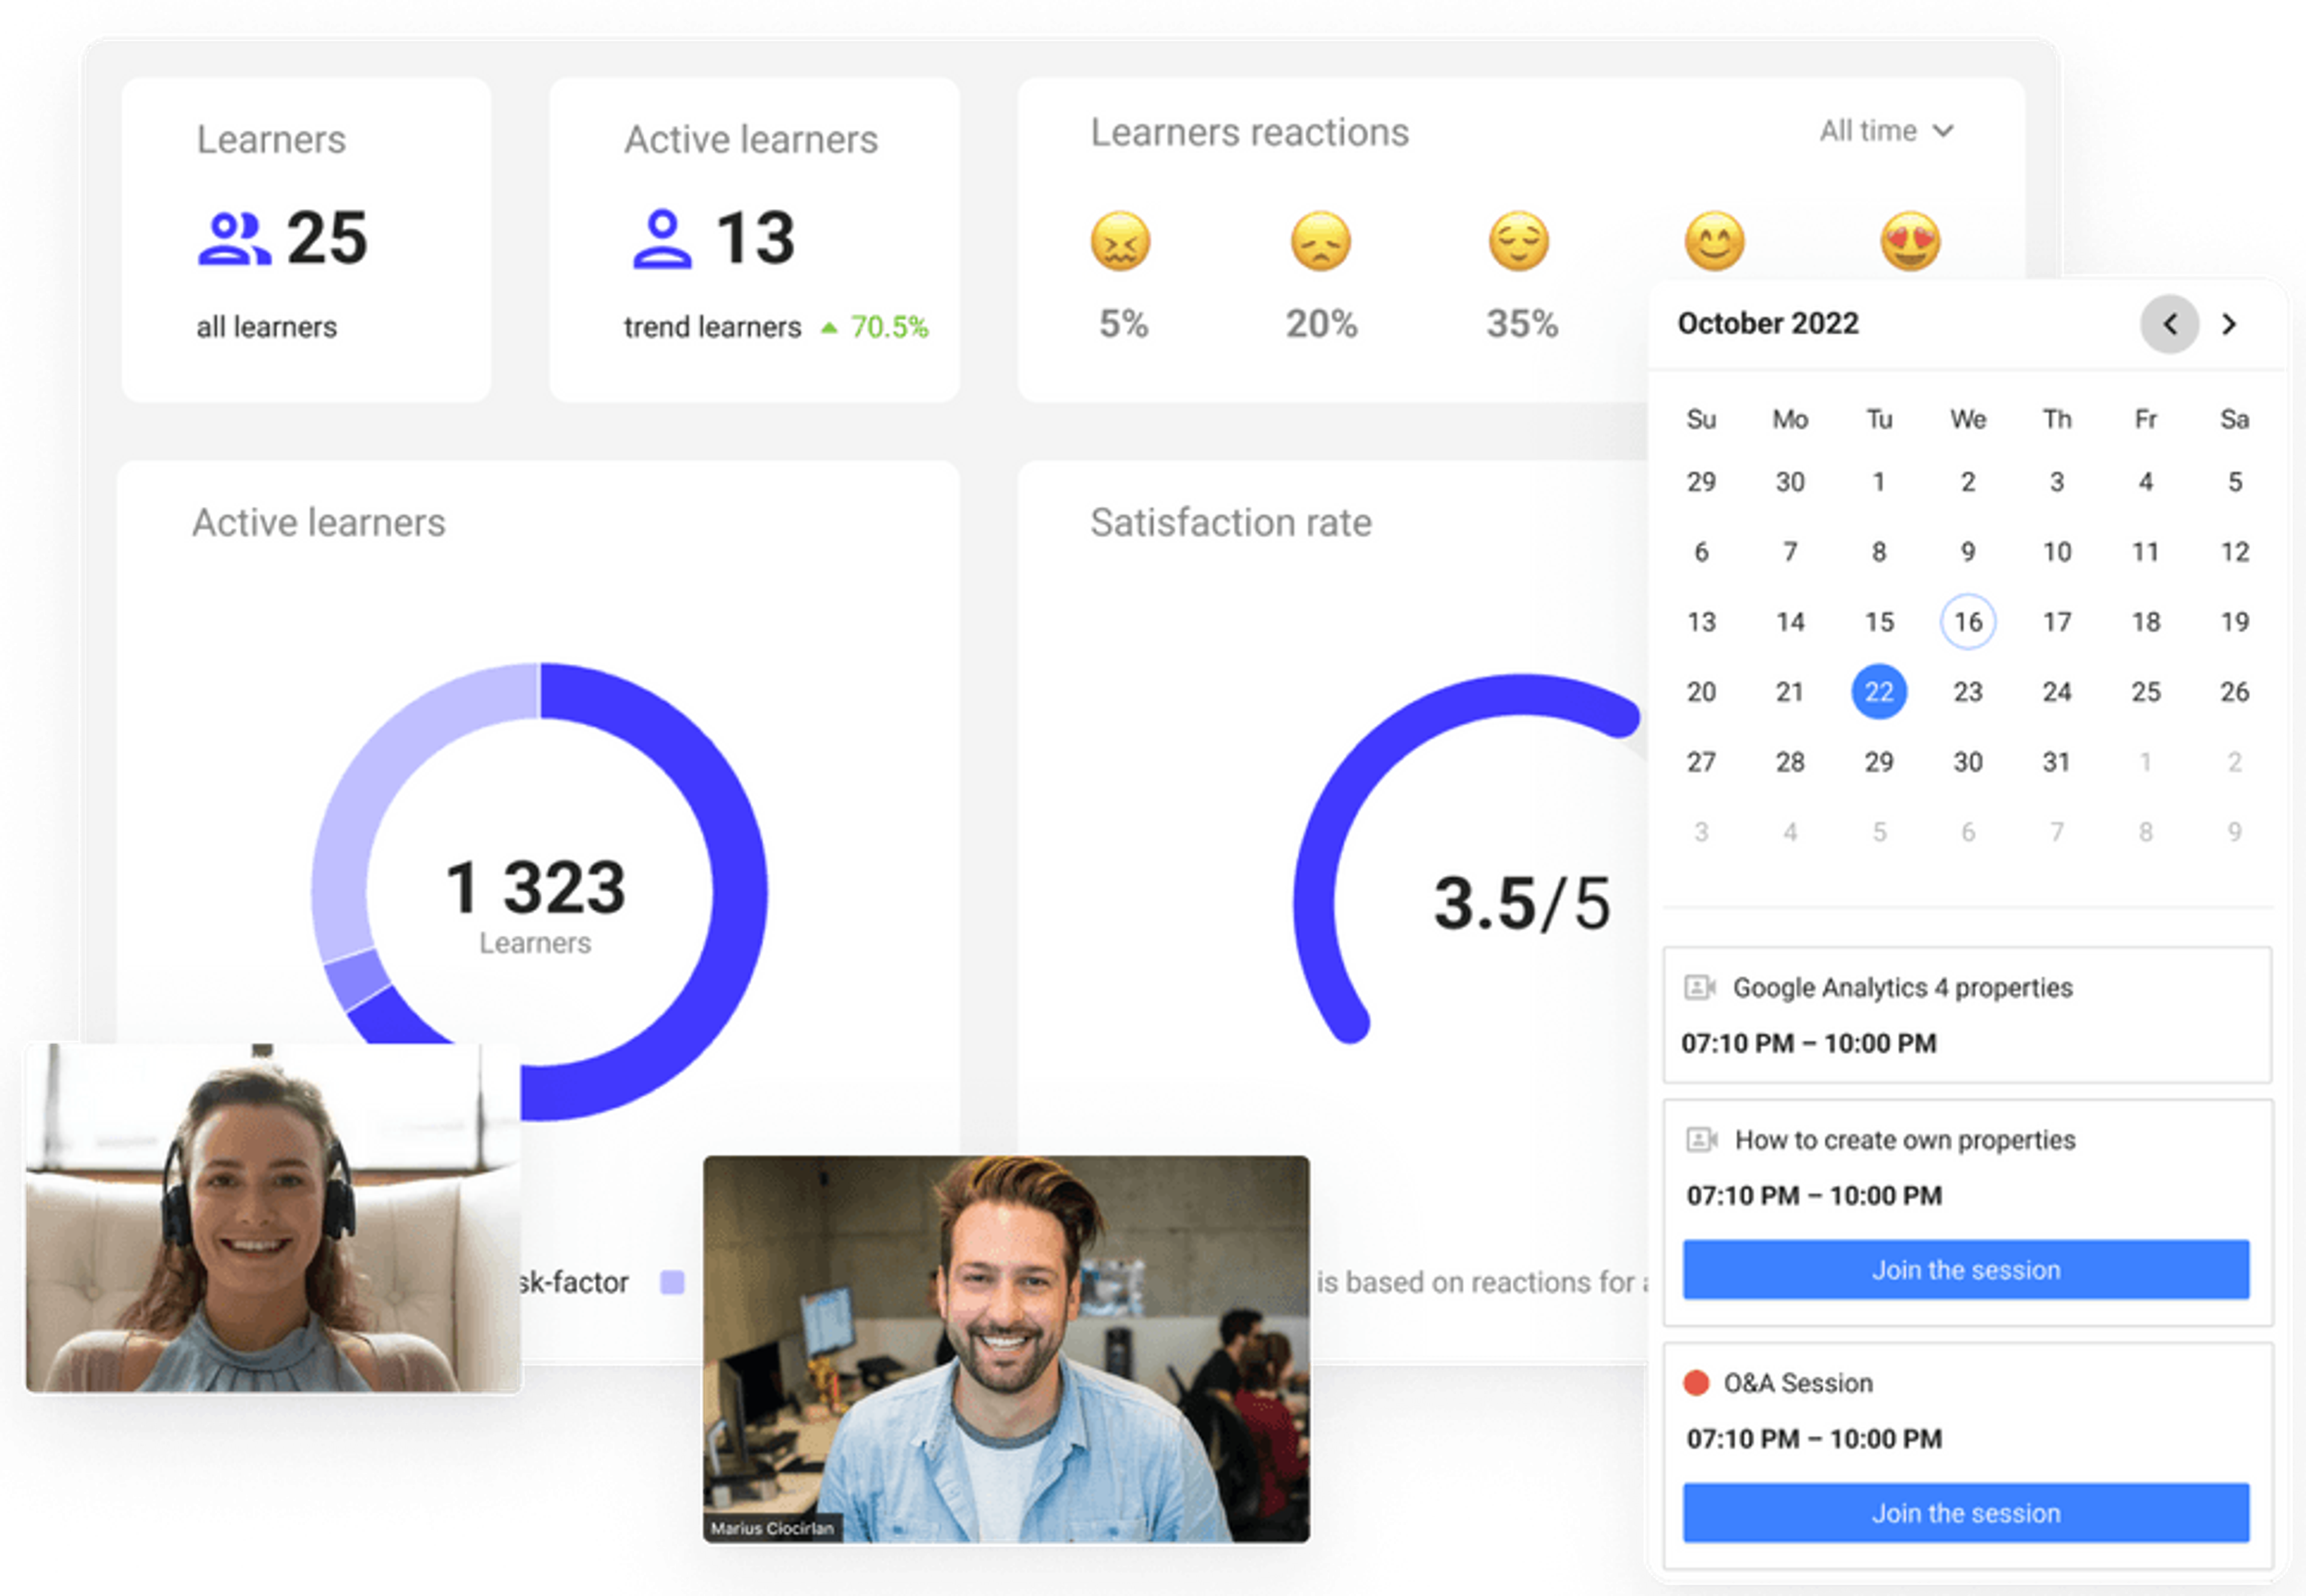Click the 13 active learners count
This screenshot has width=2306, height=1596.
pyautogui.click(x=756, y=238)
